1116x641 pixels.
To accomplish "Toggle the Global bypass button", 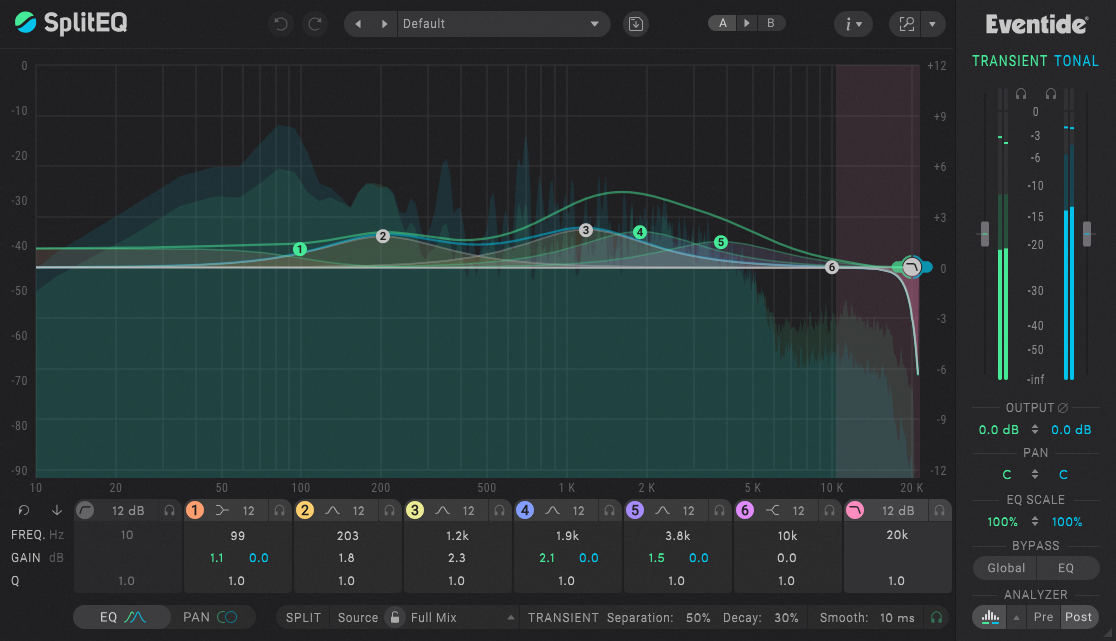I will tap(1005, 568).
